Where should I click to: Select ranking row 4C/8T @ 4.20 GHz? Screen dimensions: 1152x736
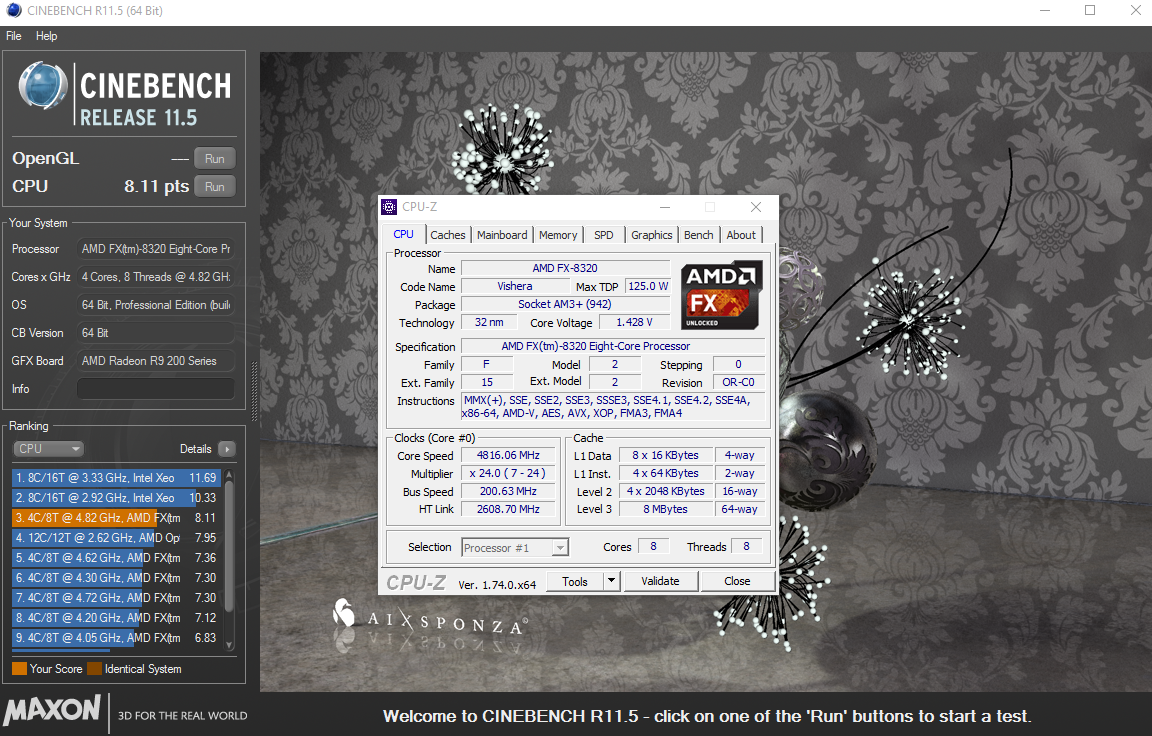[x=116, y=618]
